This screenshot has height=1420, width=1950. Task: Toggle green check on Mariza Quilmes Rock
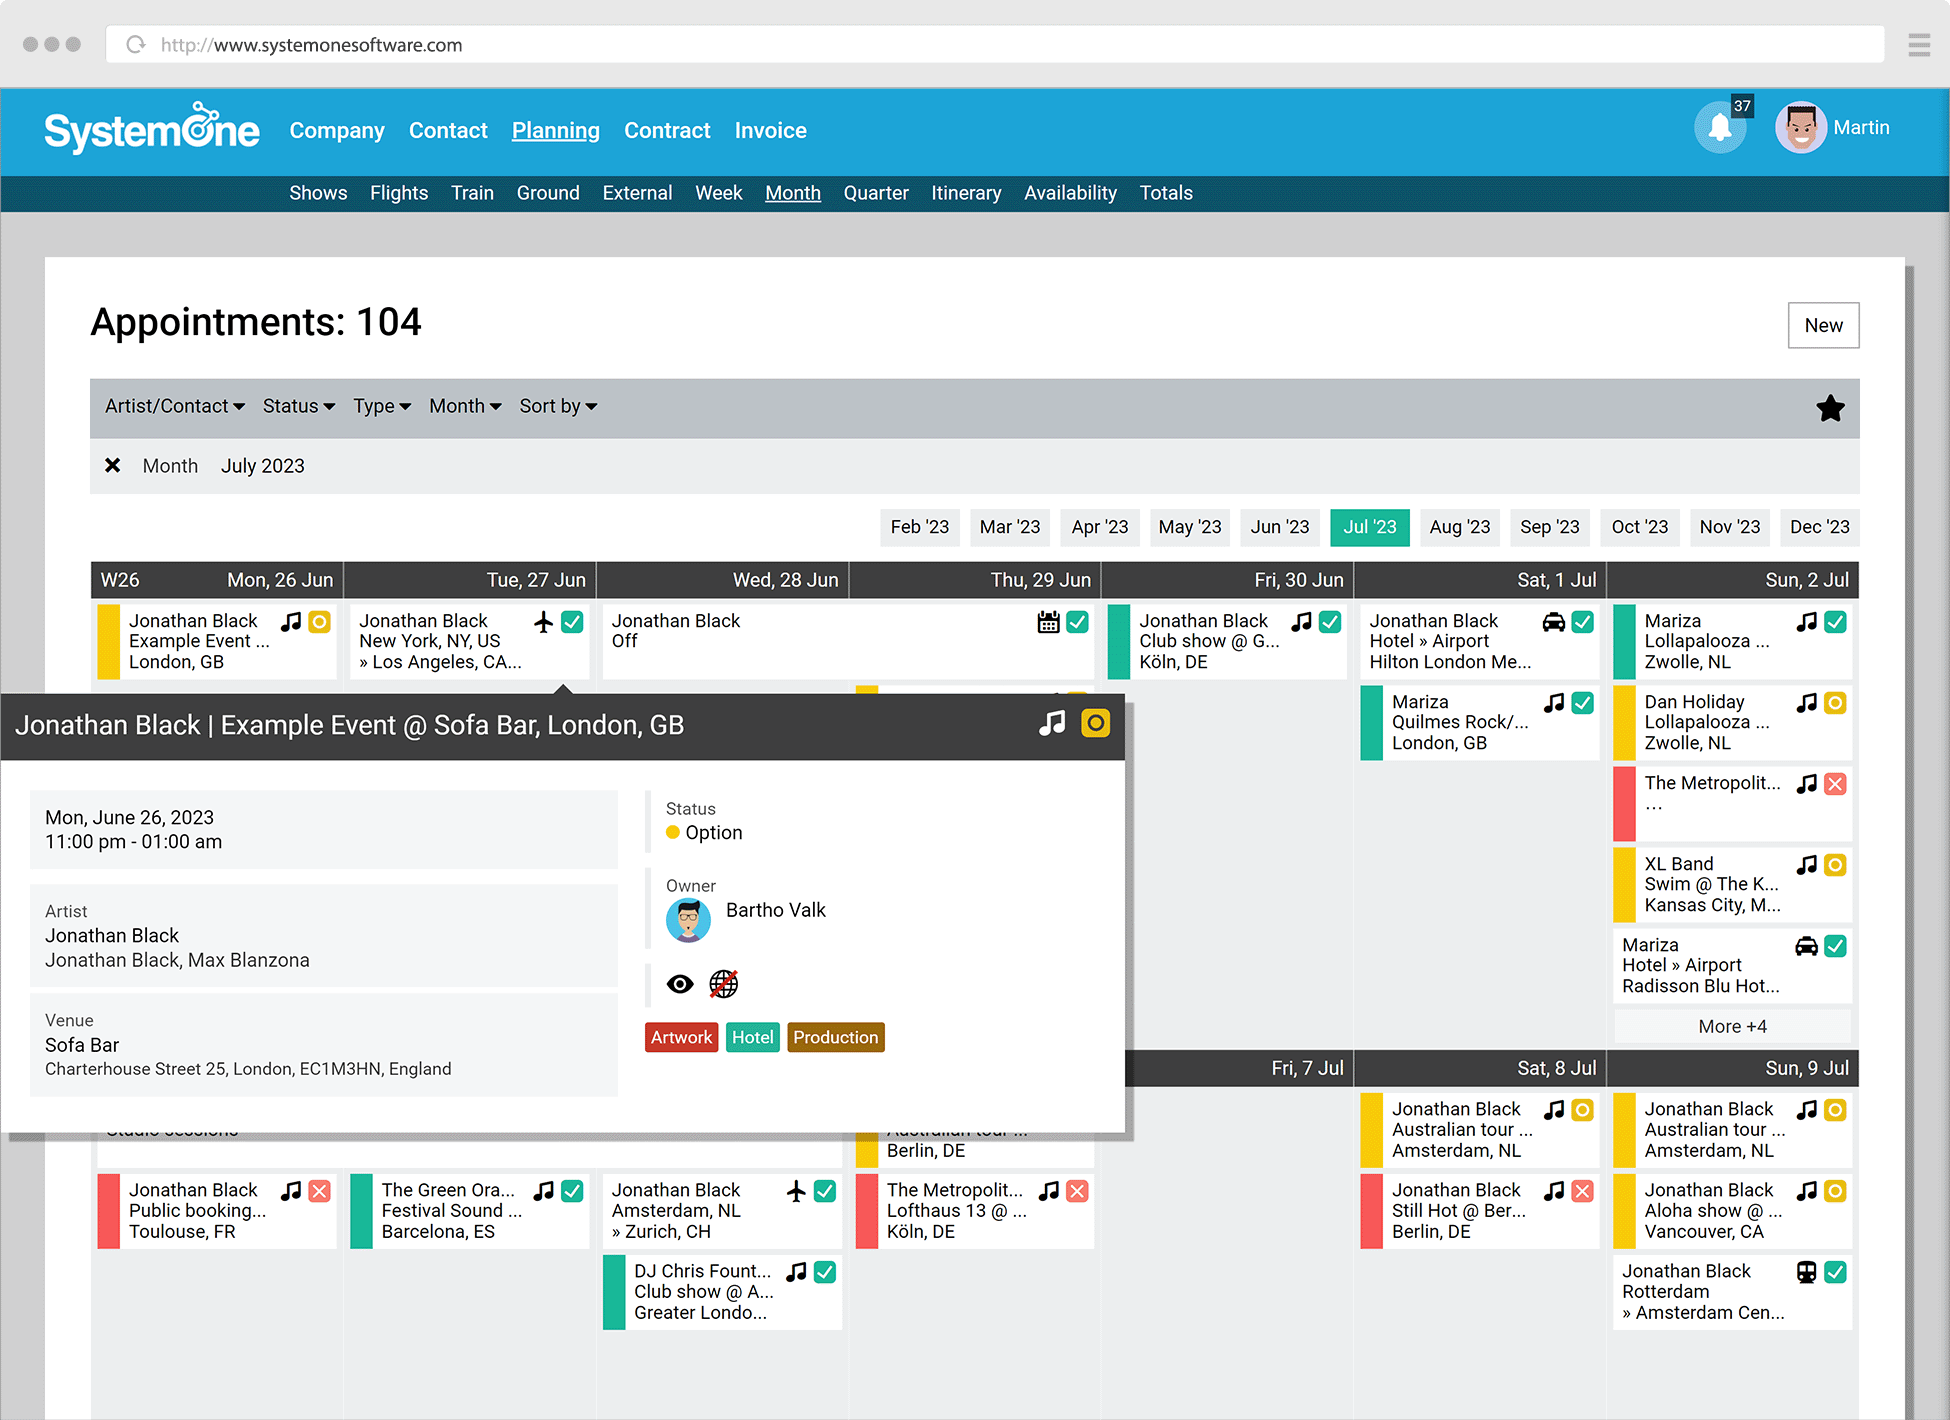pos(1582,703)
